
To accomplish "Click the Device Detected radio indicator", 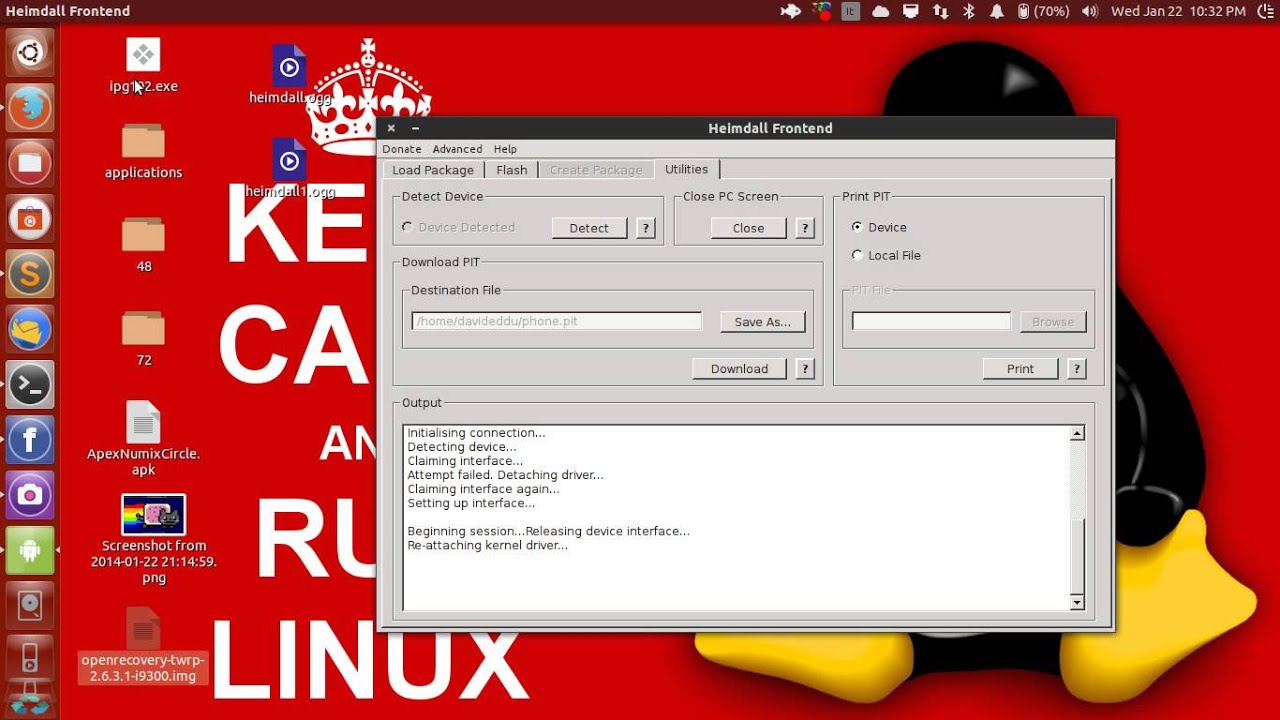I will pyautogui.click(x=407, y=227).
